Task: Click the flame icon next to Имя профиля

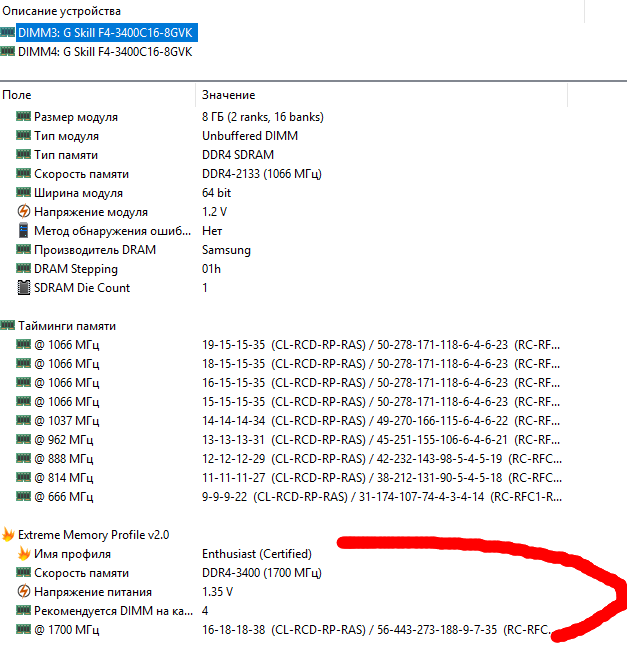Action: pos(23,554)
